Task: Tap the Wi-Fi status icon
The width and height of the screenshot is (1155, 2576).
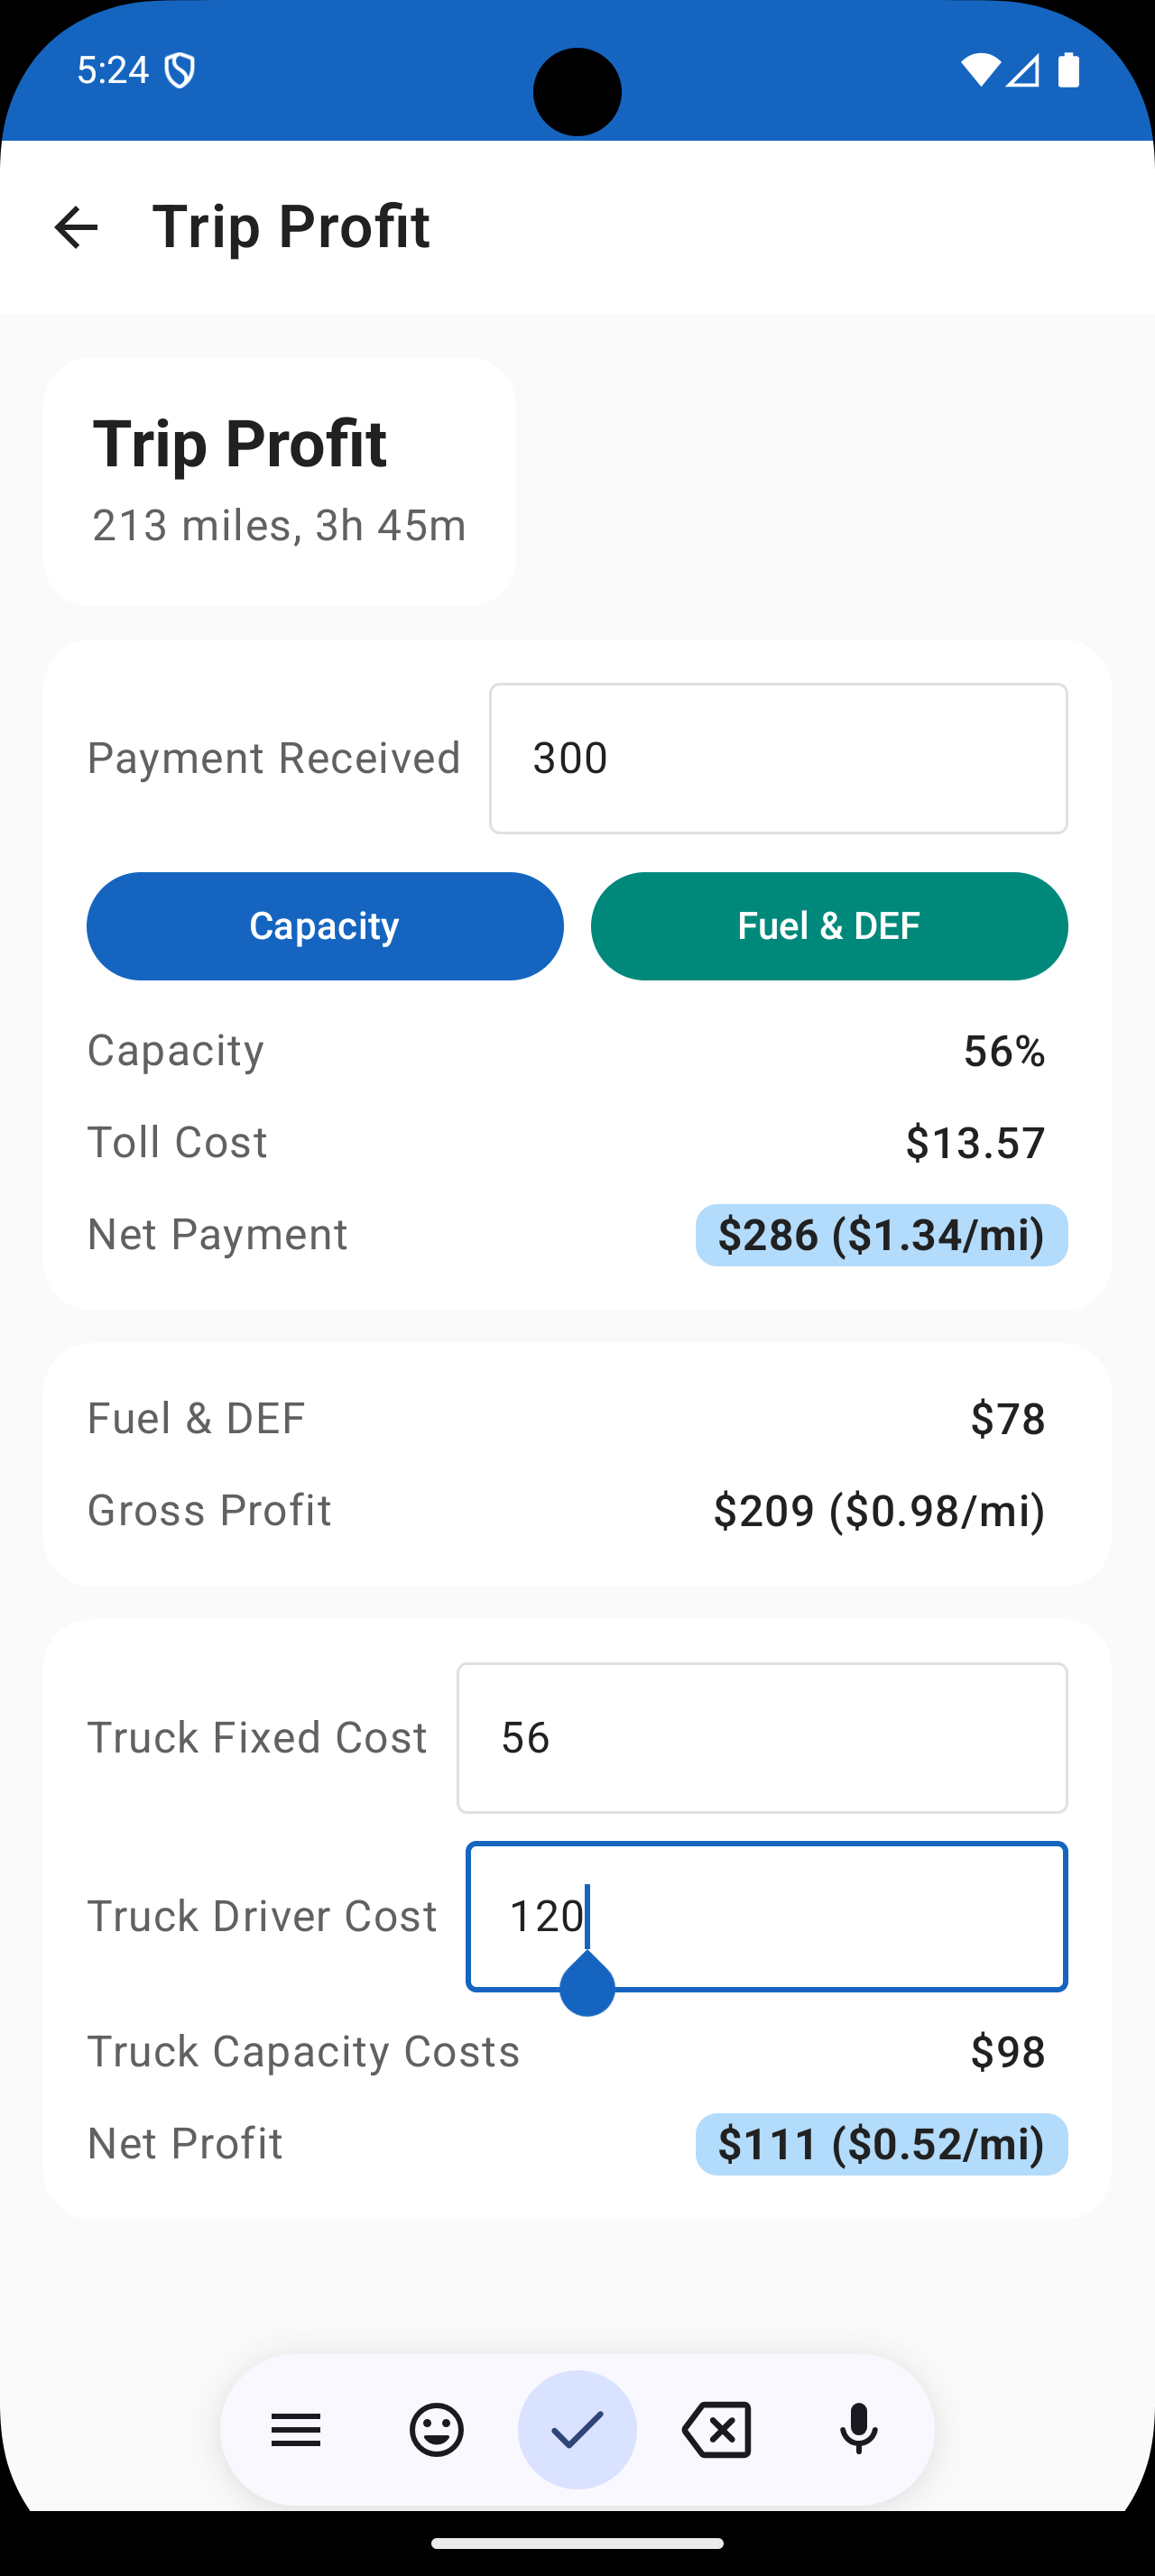Action: (x=979, y=70)
